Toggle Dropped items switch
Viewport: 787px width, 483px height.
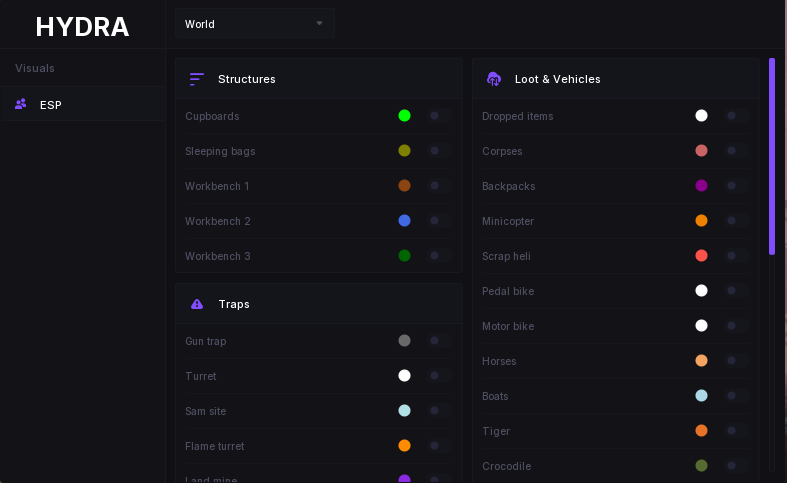point(736,116)
